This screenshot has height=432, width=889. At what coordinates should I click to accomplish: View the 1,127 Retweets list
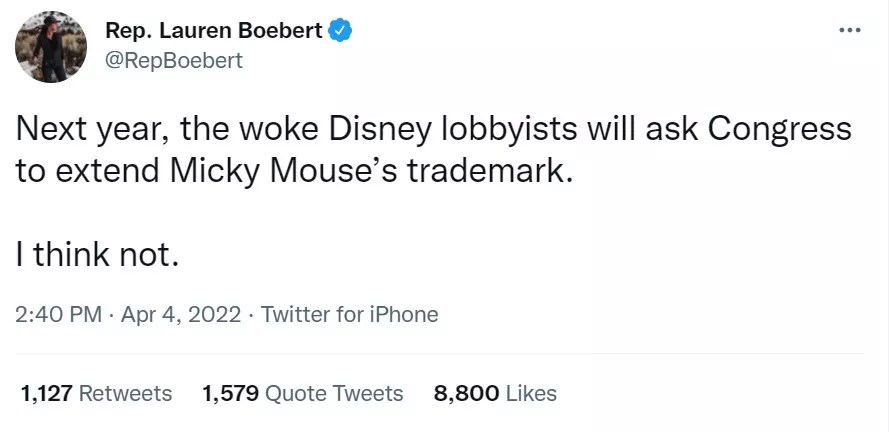pos(96,393)
